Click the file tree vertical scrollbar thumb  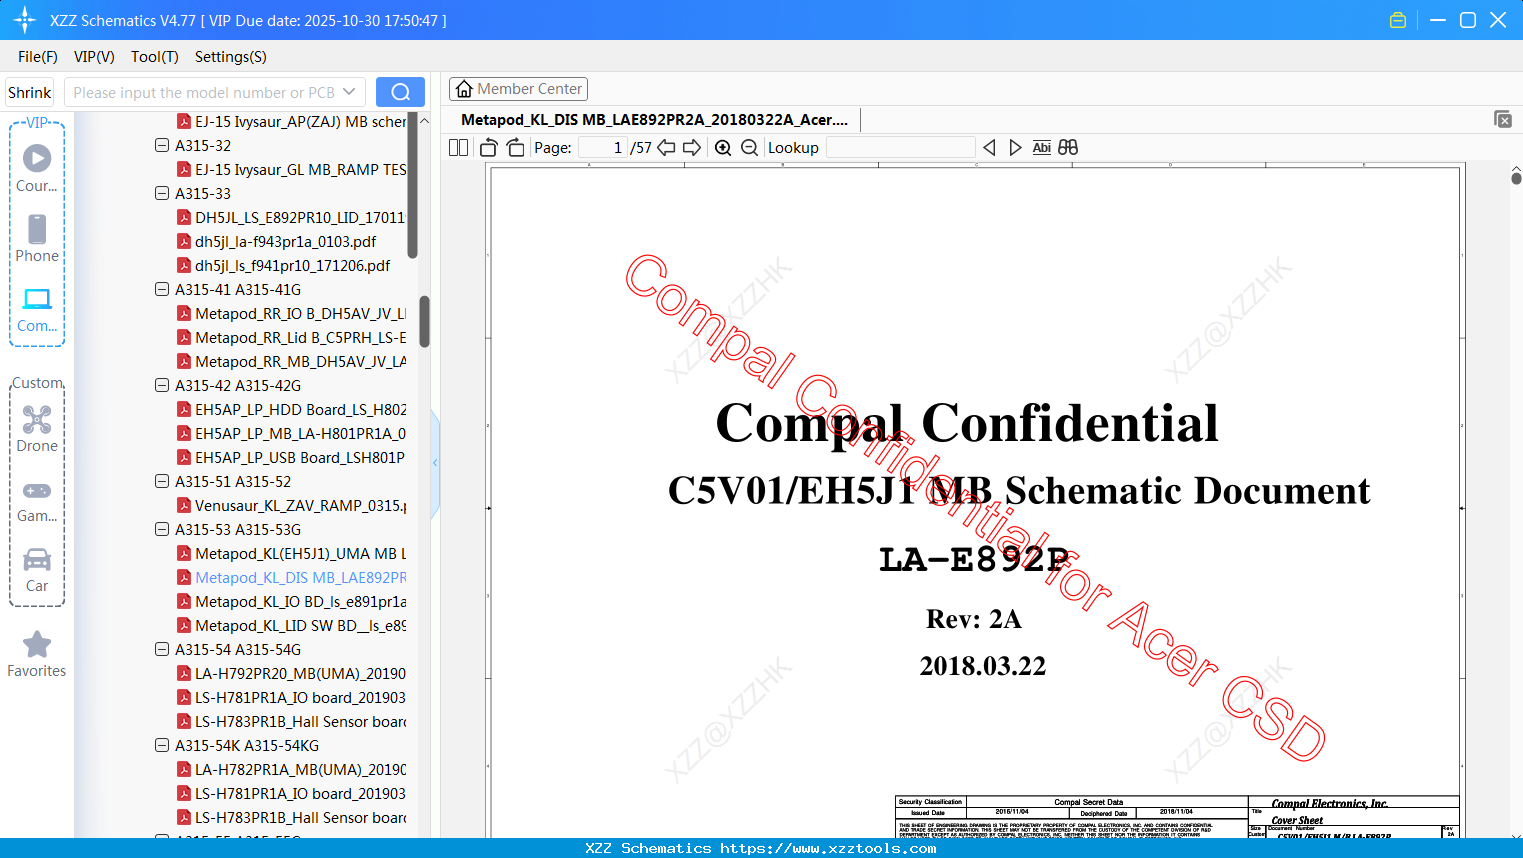[424, 321]
